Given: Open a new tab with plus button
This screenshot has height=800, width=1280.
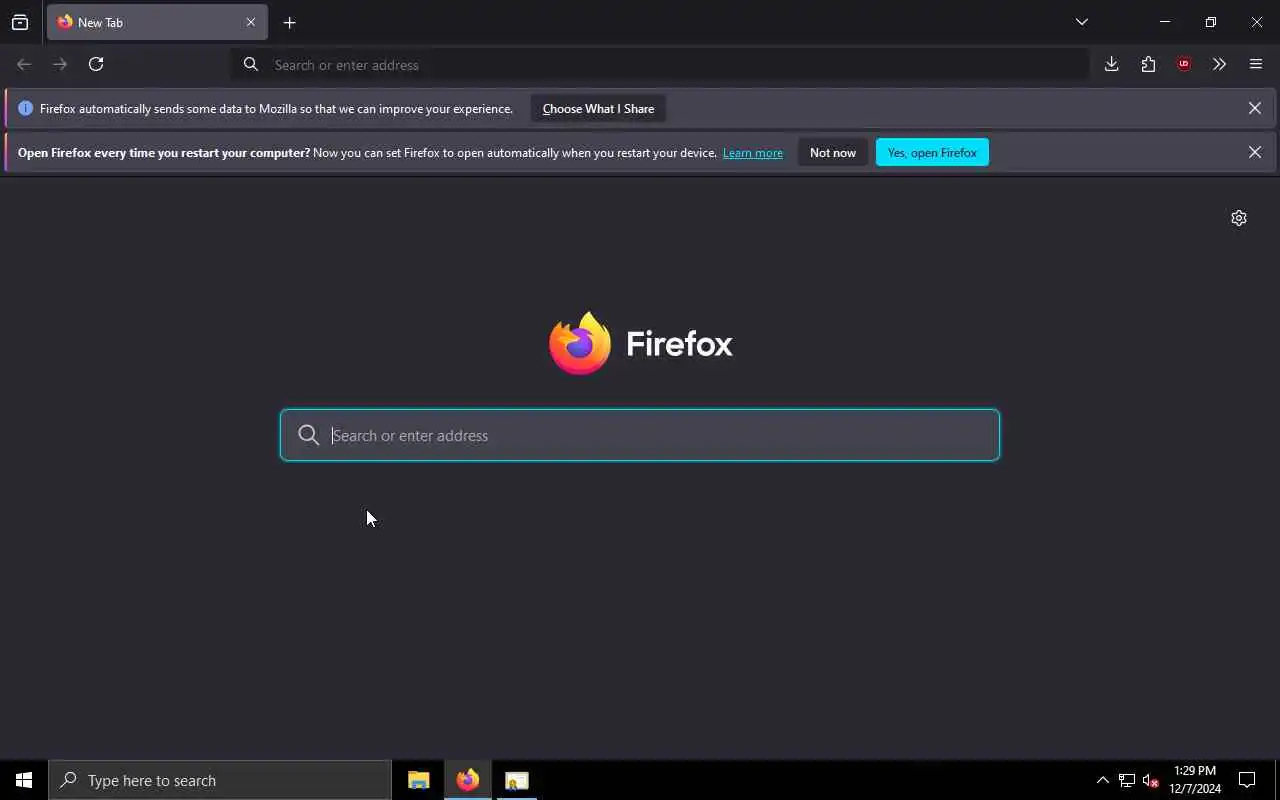Looking at the screenshot, I should pyautogui.click(x=289, y=22).
